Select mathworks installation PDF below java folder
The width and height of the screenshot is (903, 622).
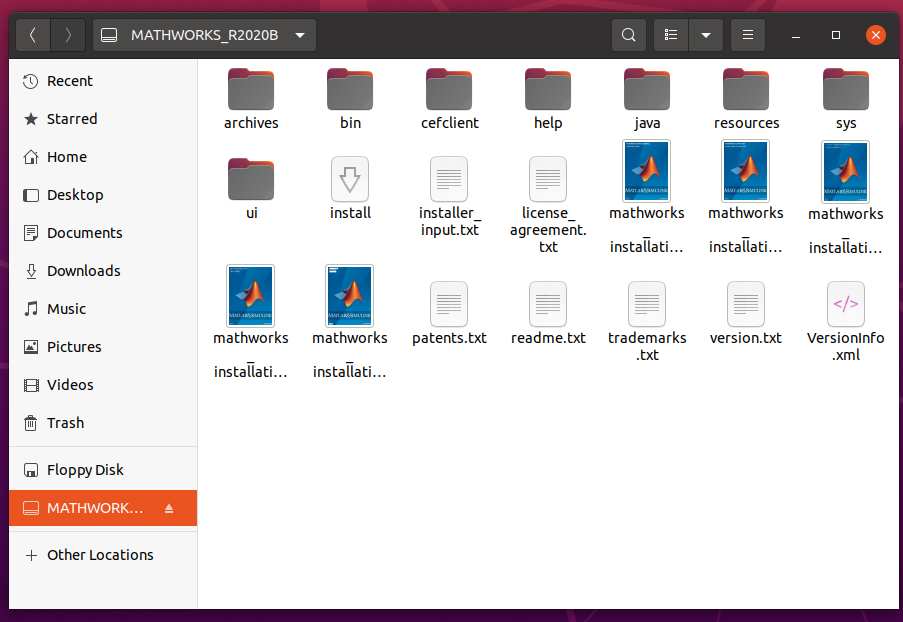[x=647, y=197]
